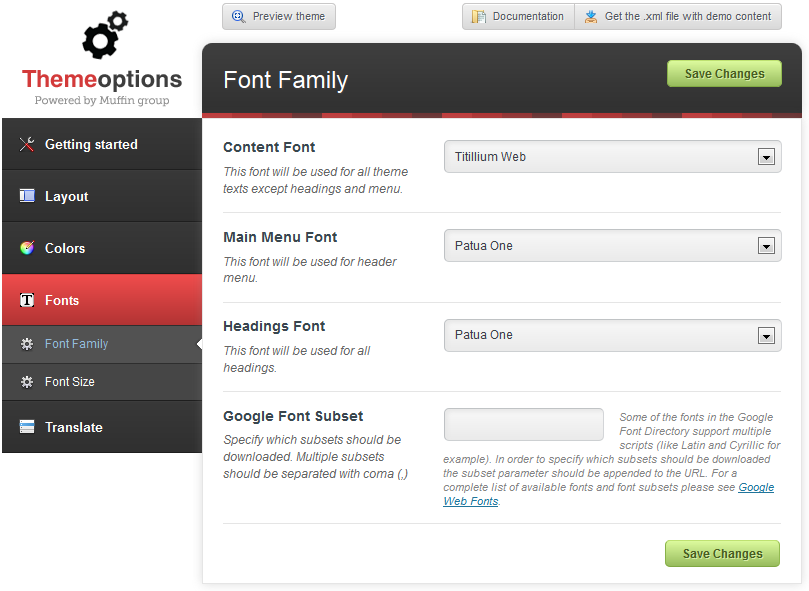Click the Layout panel icon
Viewport: 809px width, 591px height.
[x=27, y=196]
